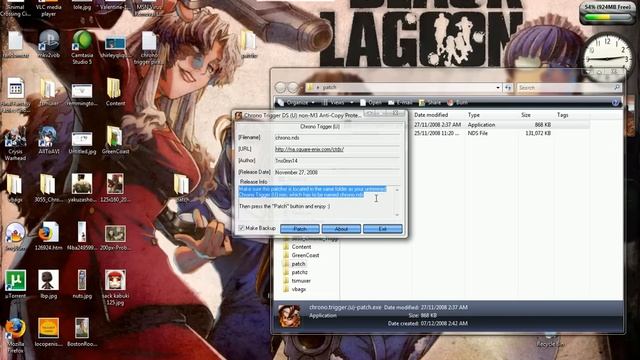Select the patch folder in Explorer tree

[x=298, y=264]
